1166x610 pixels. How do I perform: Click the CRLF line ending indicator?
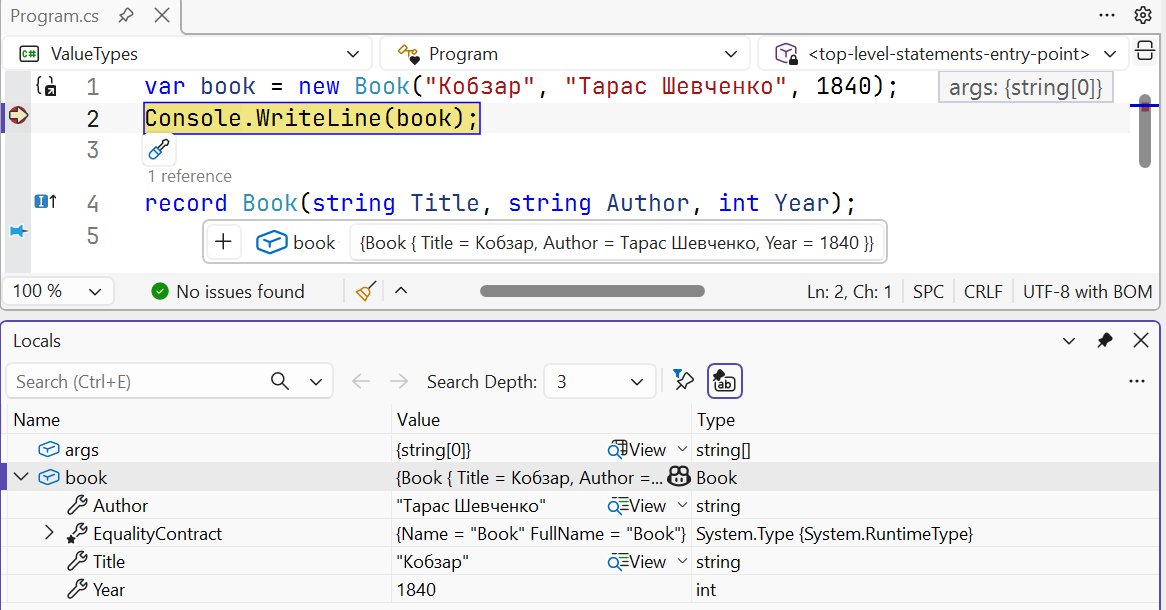(983, 292)
